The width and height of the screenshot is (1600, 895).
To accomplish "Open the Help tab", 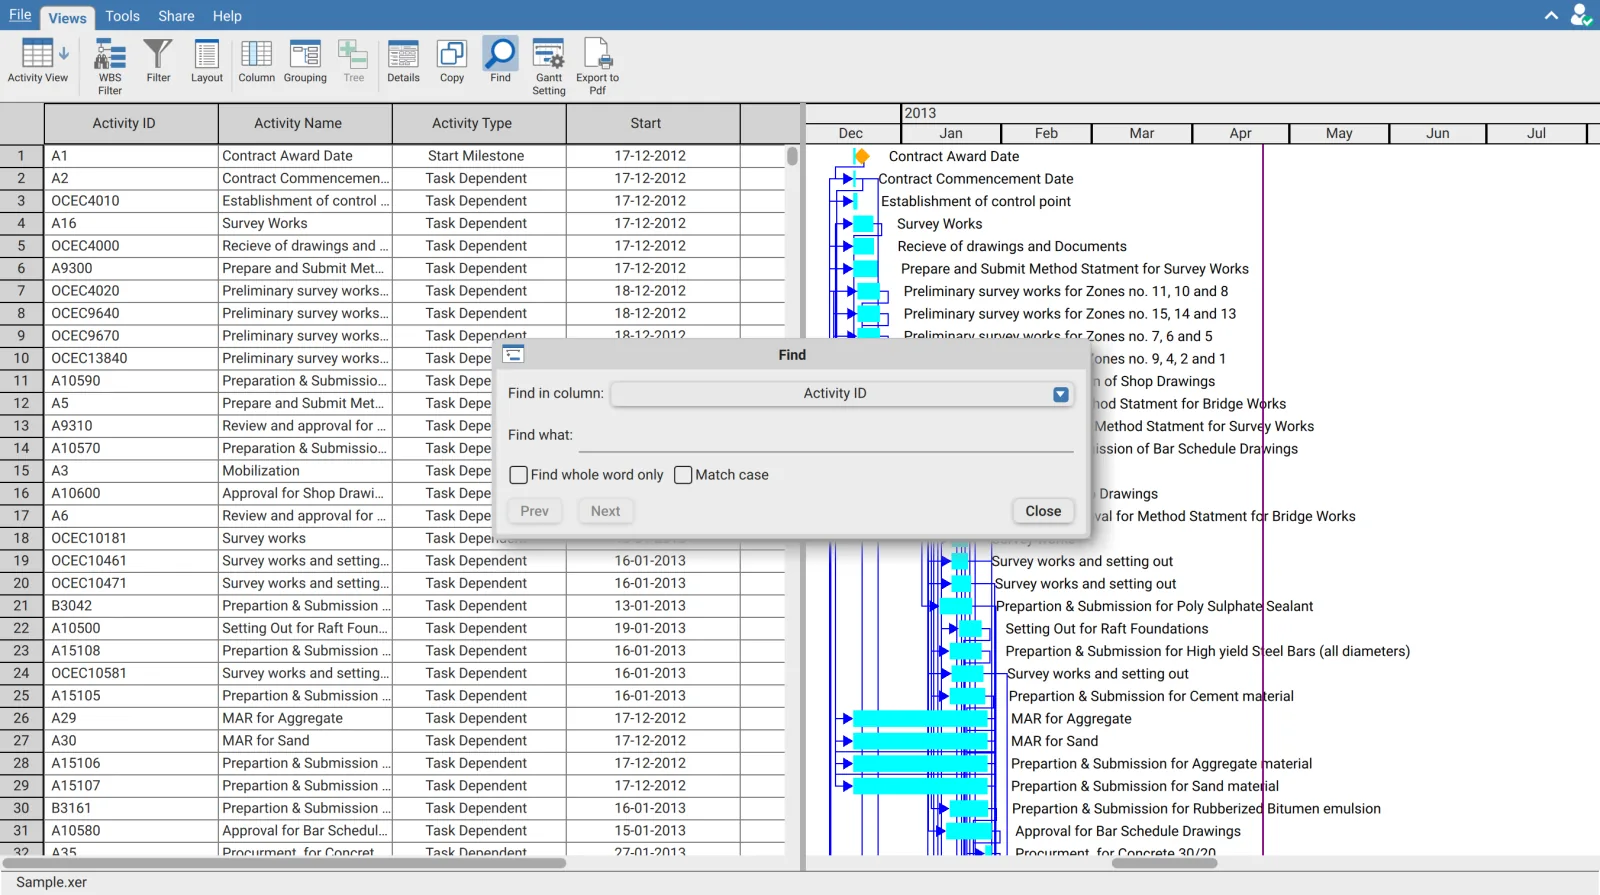I will click(x=227, y=16).
